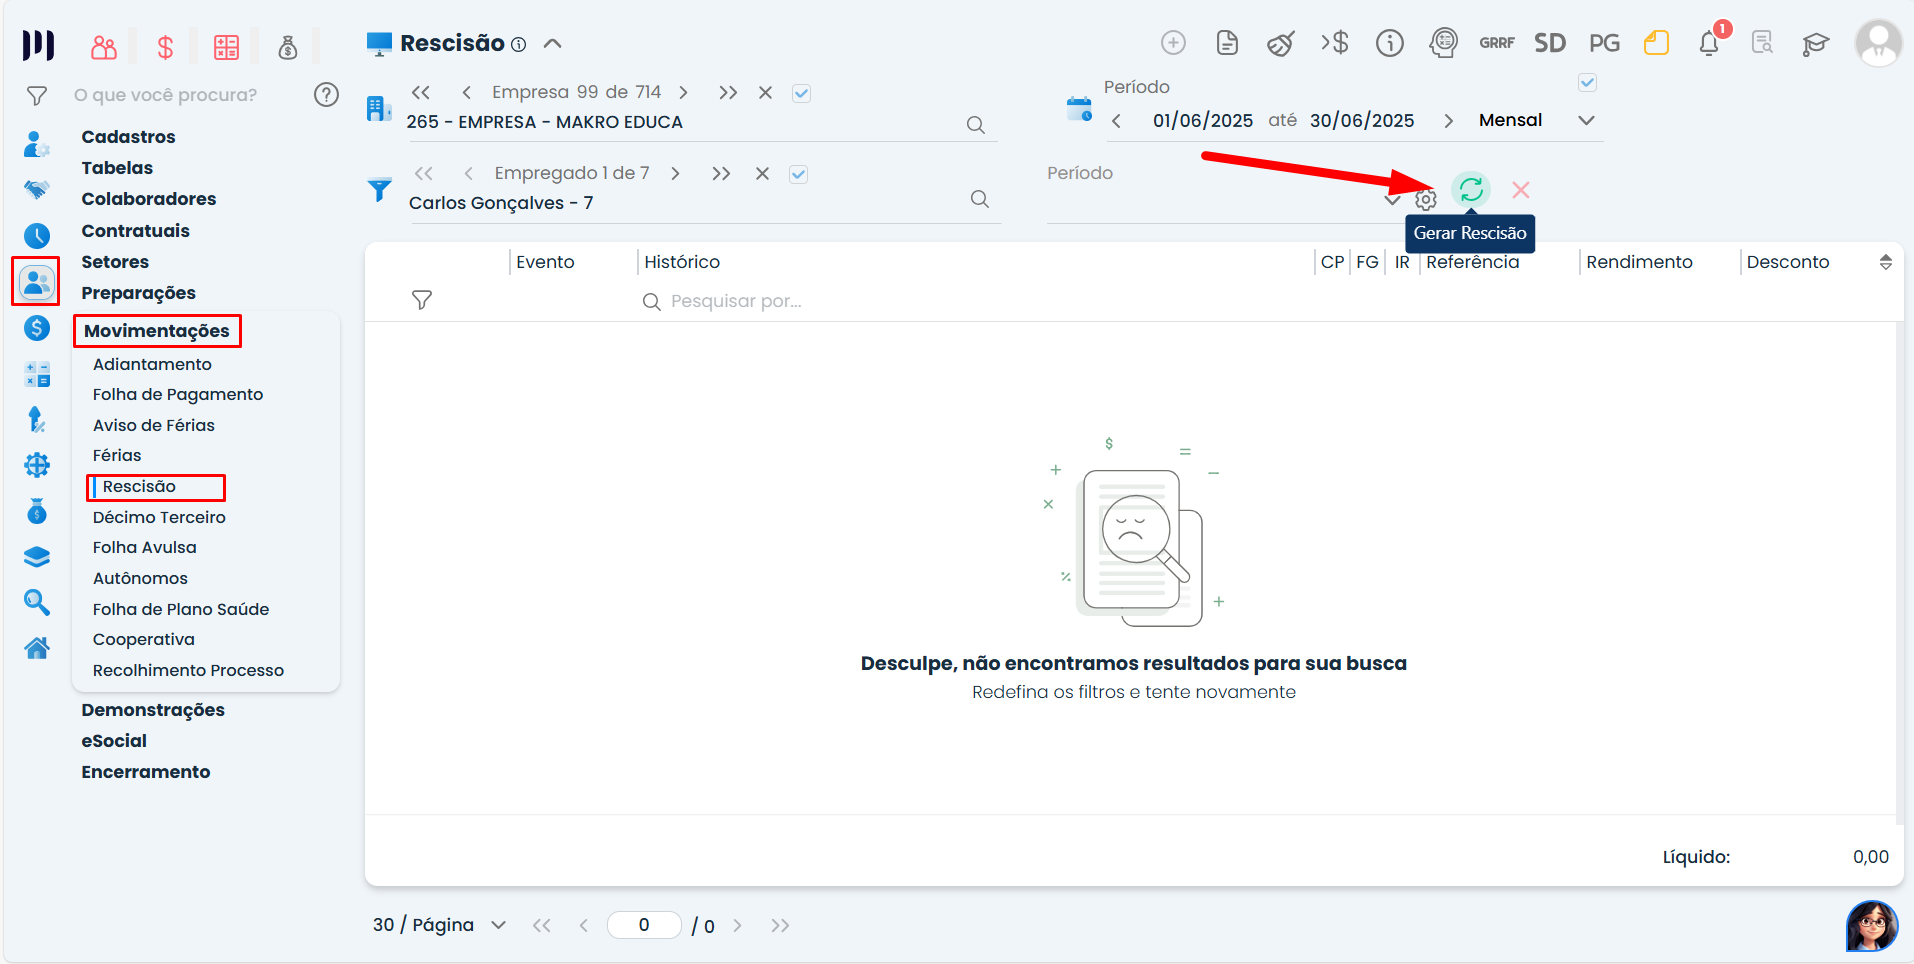This screenshot has width=1914, height=964.
Task: Toggle the Empregado checkbox
Action: click(798, 174)
